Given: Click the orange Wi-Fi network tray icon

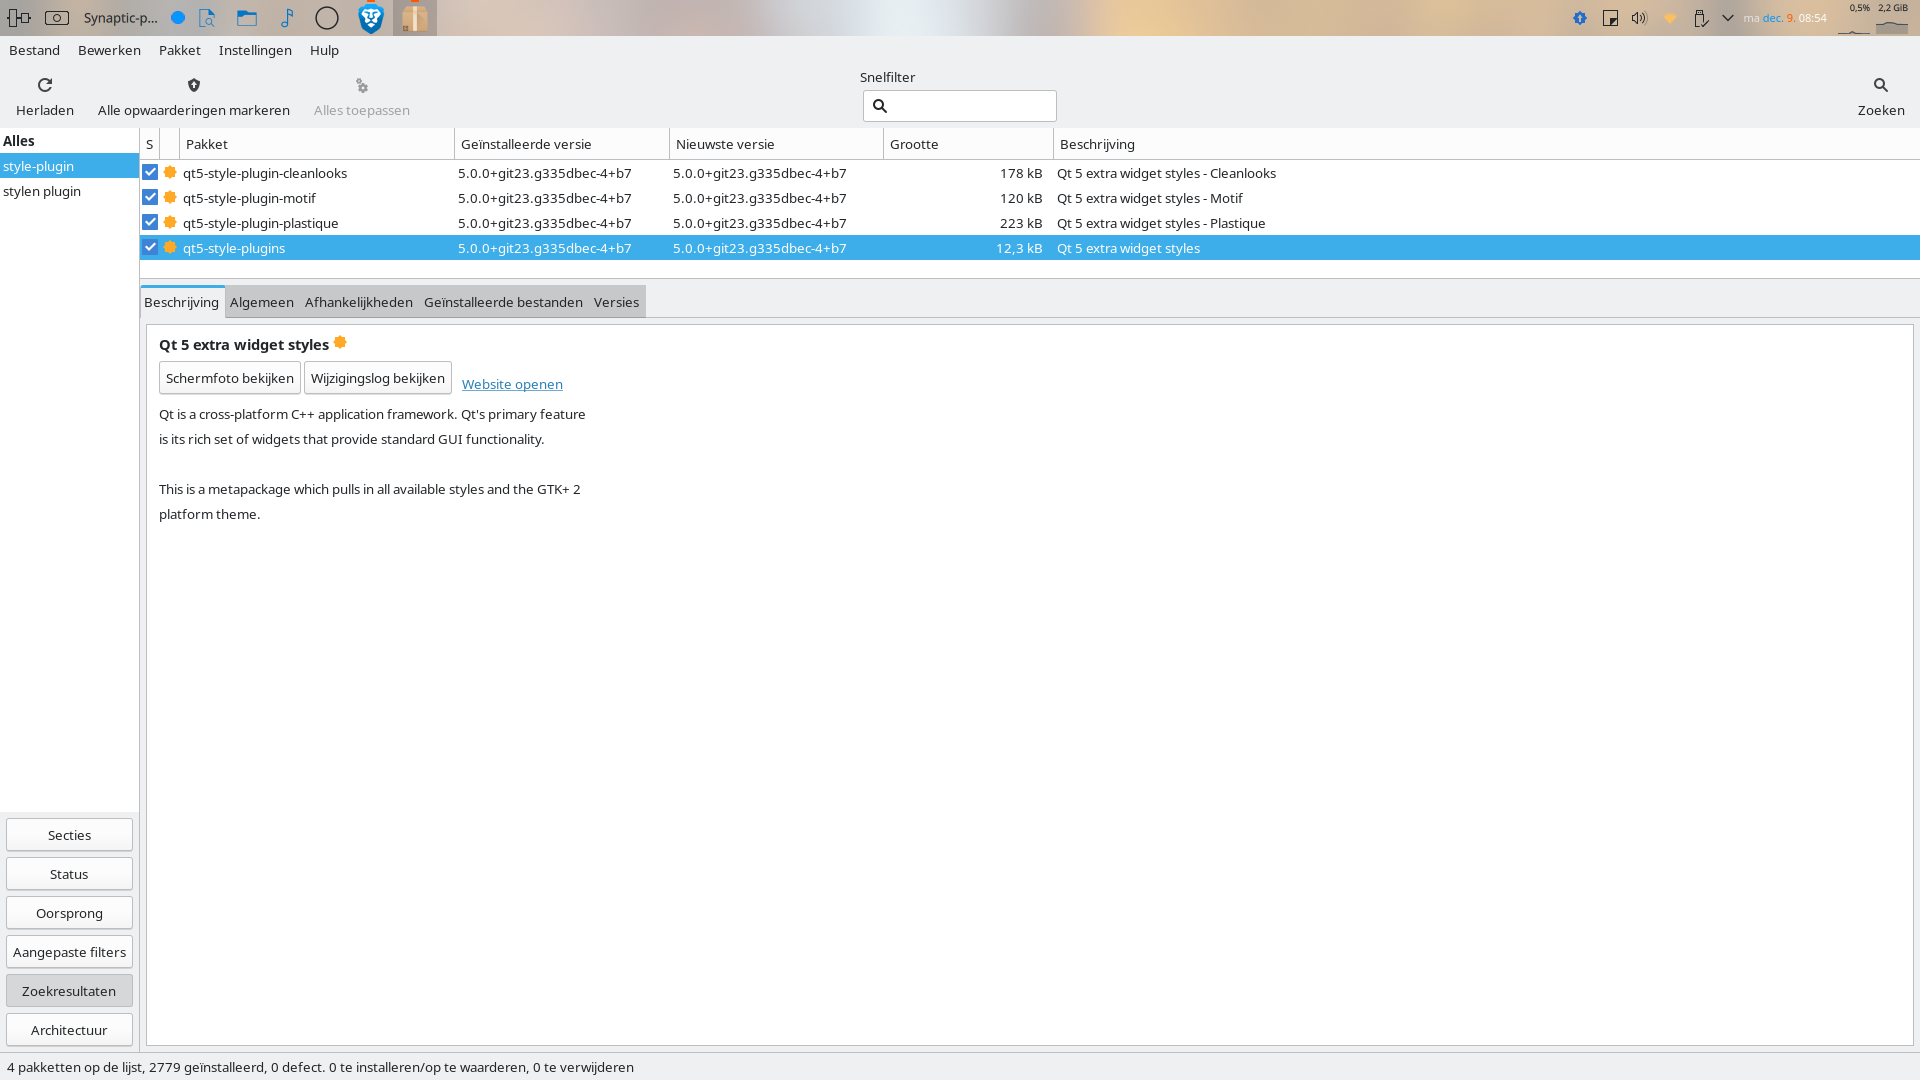Looking at the screenshot, I should pyautogui.click(x=1670, y=18).
